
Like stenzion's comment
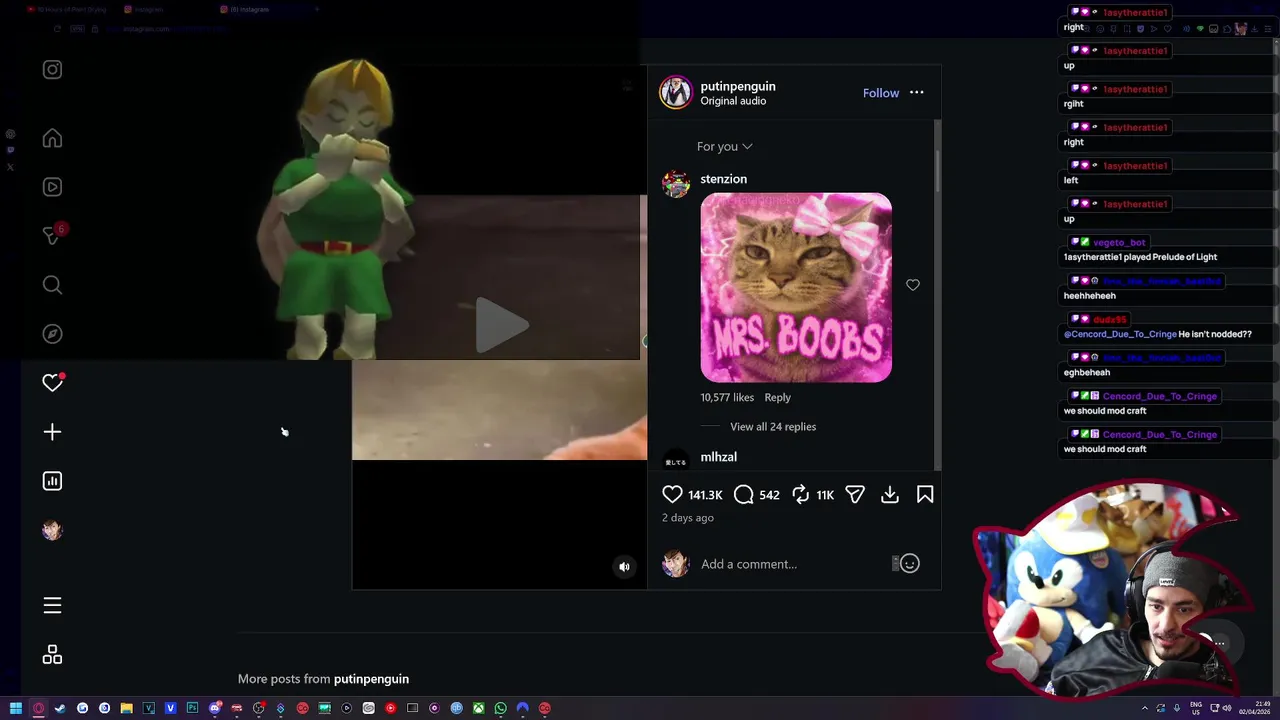913,285
